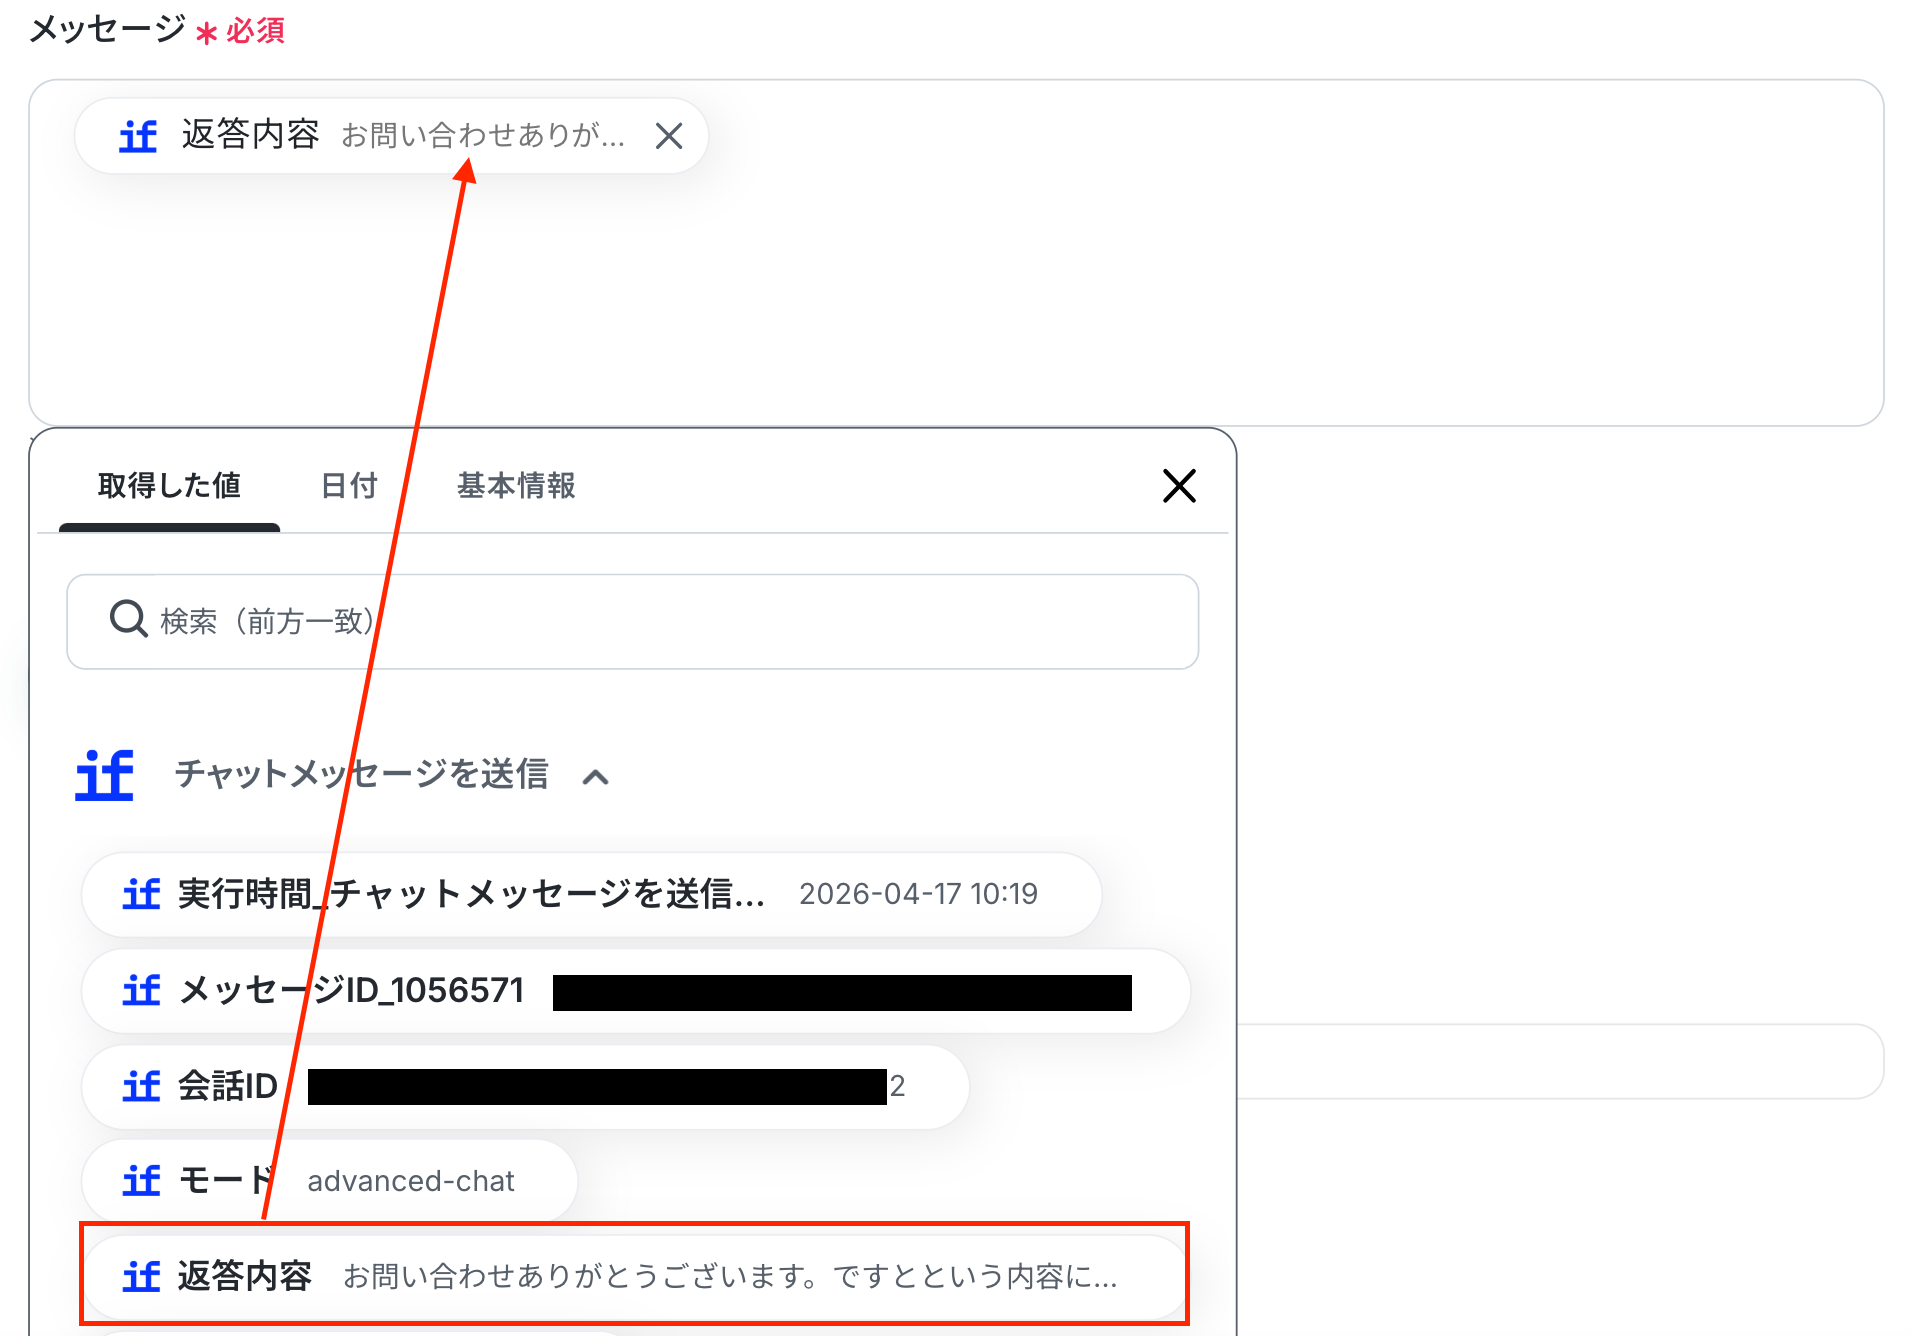
Task: Click the if icon on 会話ID row
Action: 141,1086
